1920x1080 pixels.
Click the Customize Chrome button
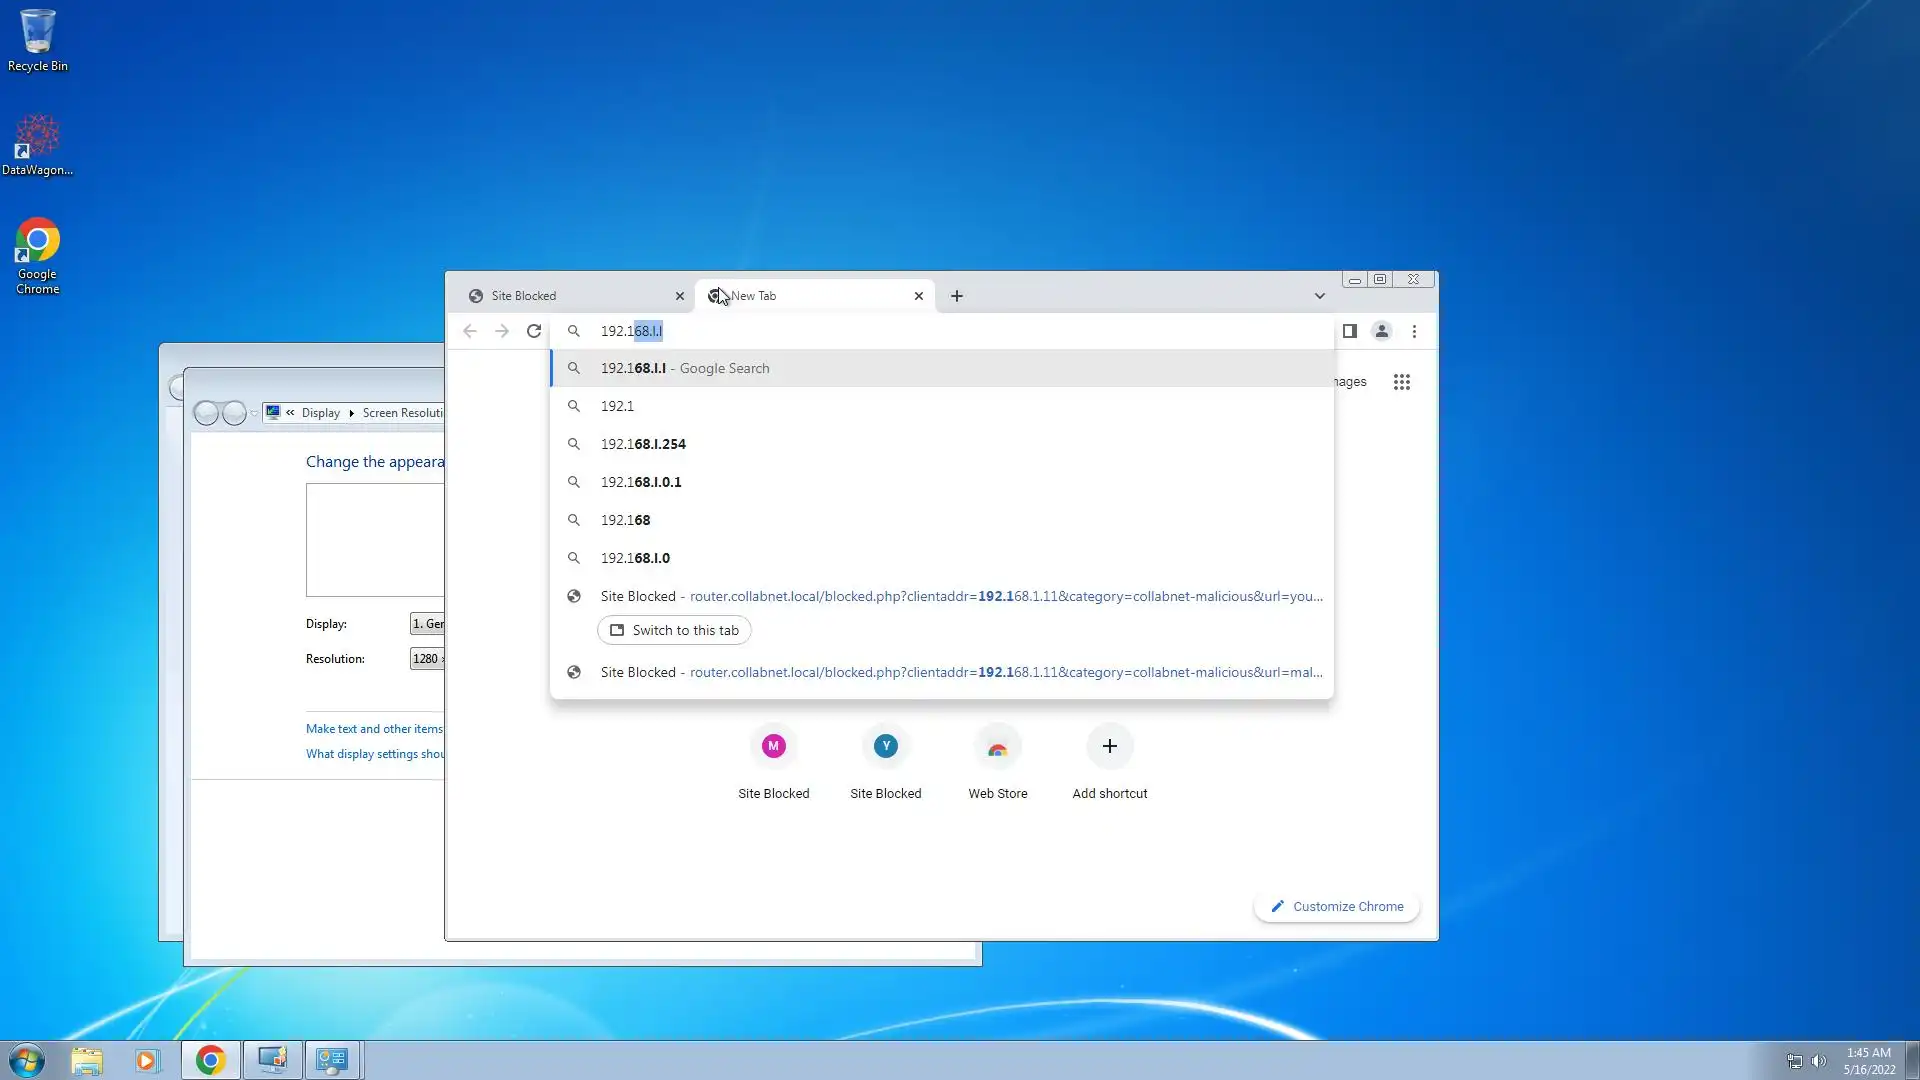1336,907
